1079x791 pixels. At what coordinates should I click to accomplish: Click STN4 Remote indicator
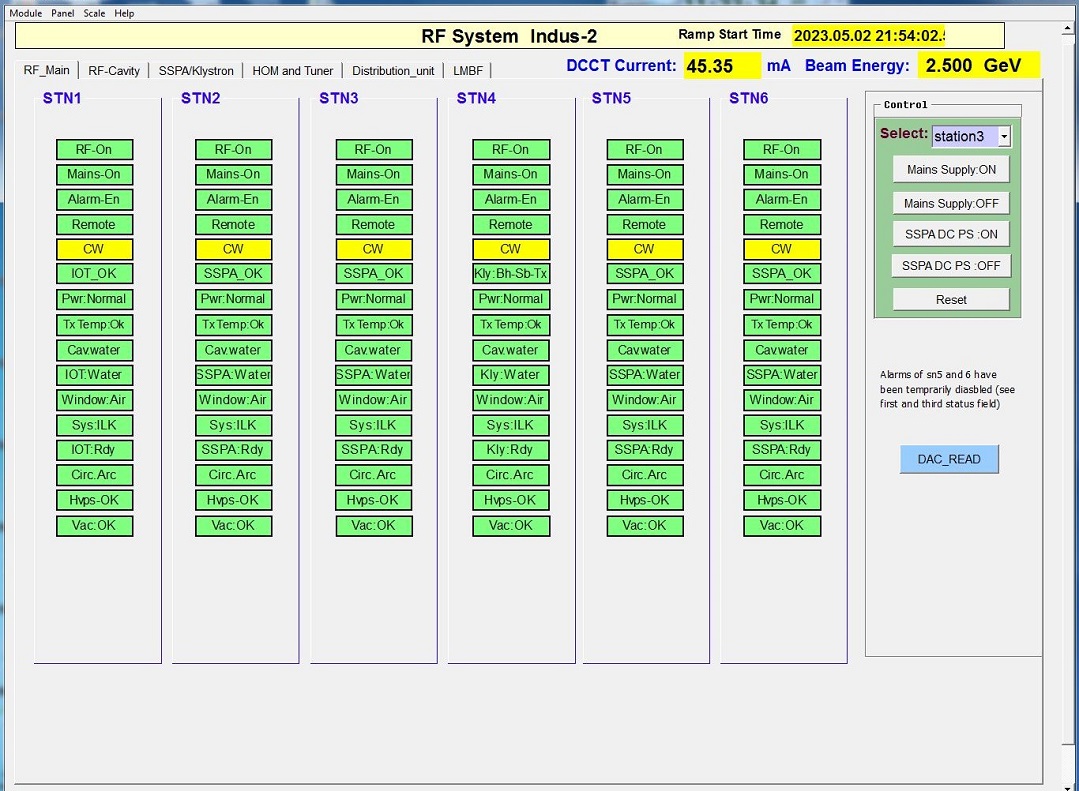point(511,224)
